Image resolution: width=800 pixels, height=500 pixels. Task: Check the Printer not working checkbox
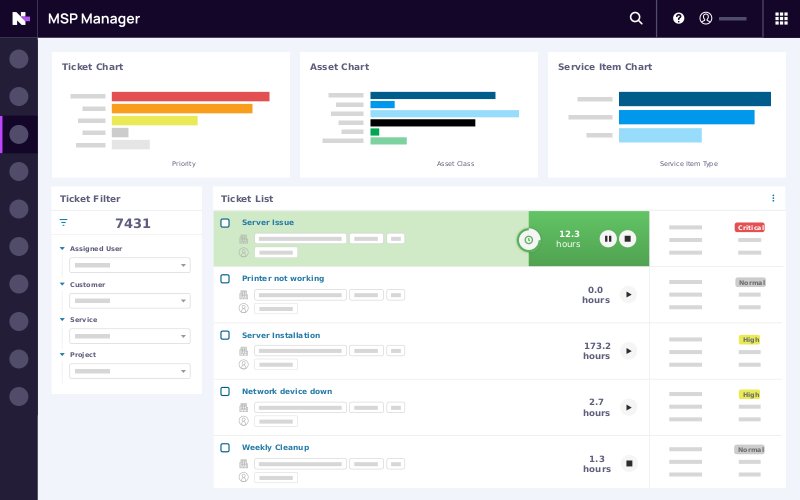click(225, 279)
